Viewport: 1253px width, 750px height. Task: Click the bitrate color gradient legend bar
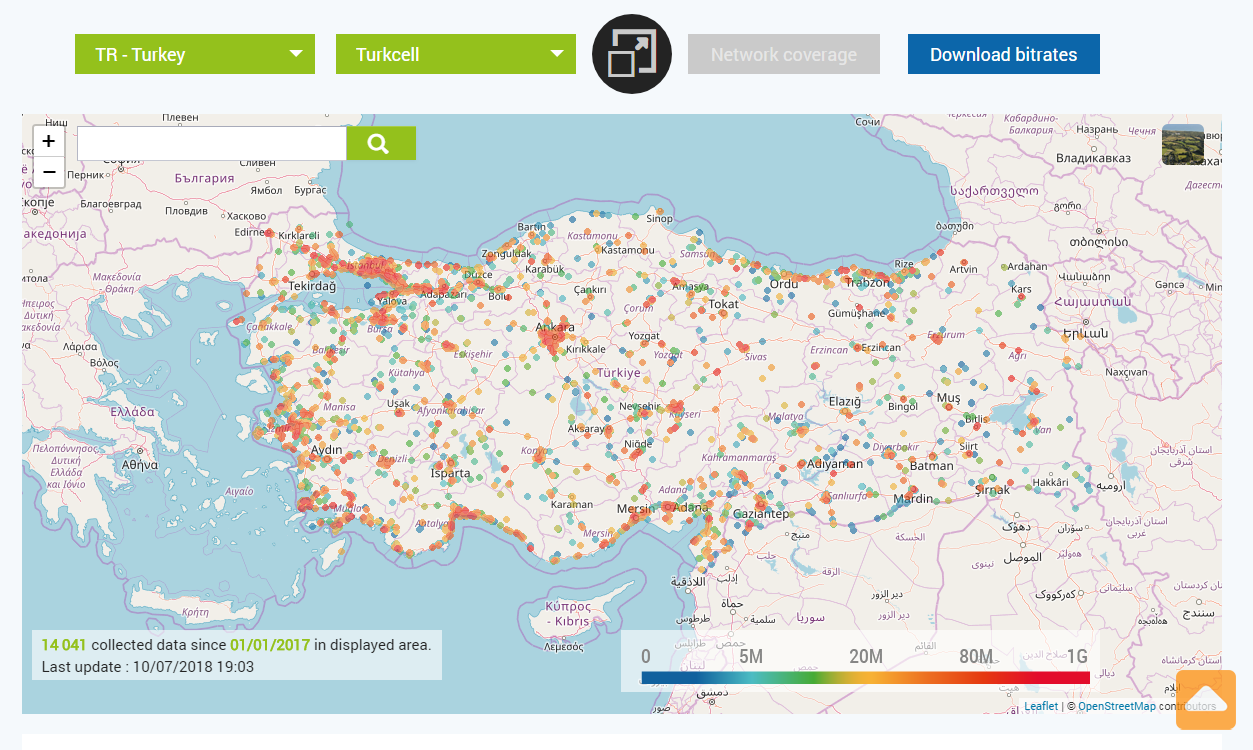[x=865, y=678]
